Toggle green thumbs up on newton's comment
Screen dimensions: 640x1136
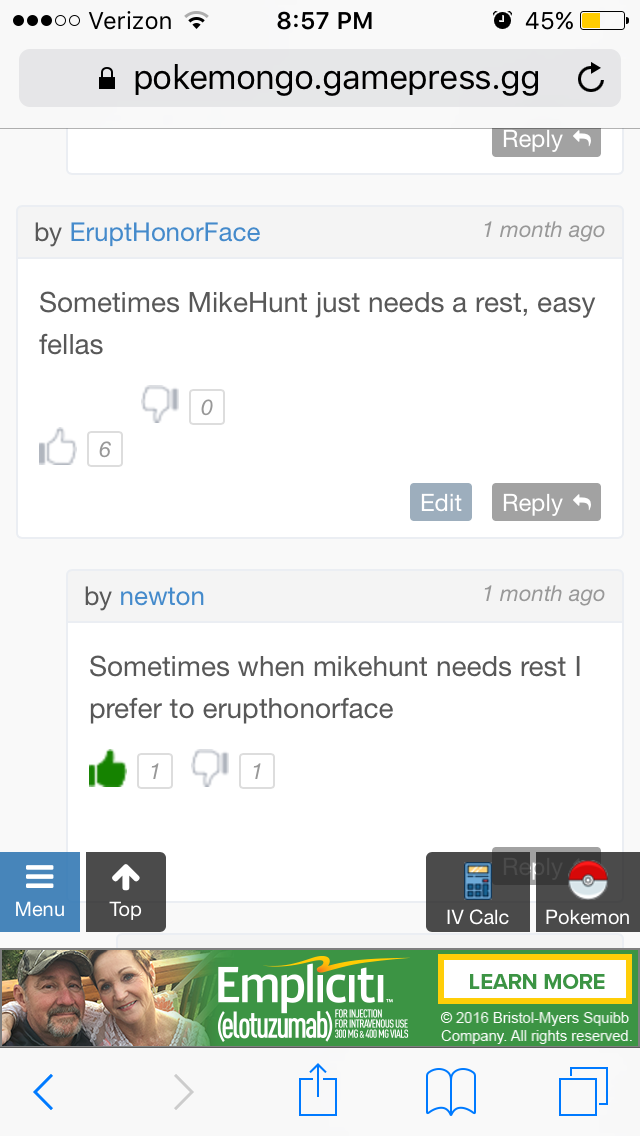pyautogui.click(x=107, y=769)
